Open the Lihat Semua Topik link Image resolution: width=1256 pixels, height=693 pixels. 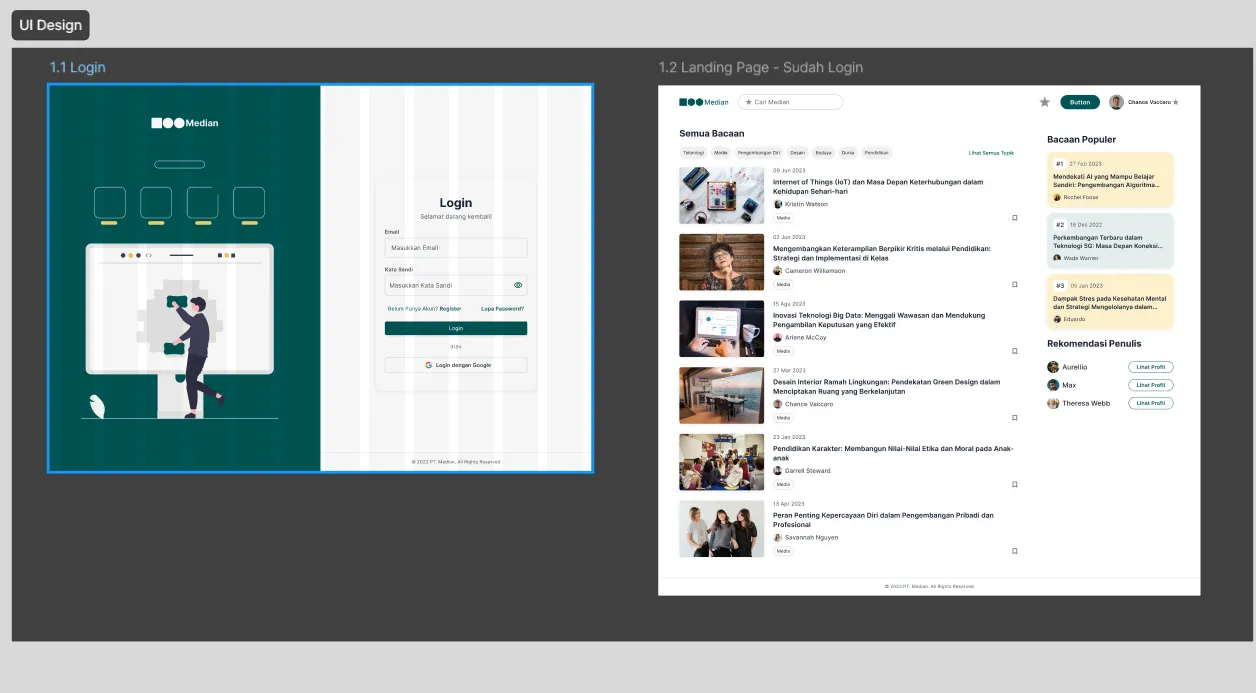pos(991,152)
